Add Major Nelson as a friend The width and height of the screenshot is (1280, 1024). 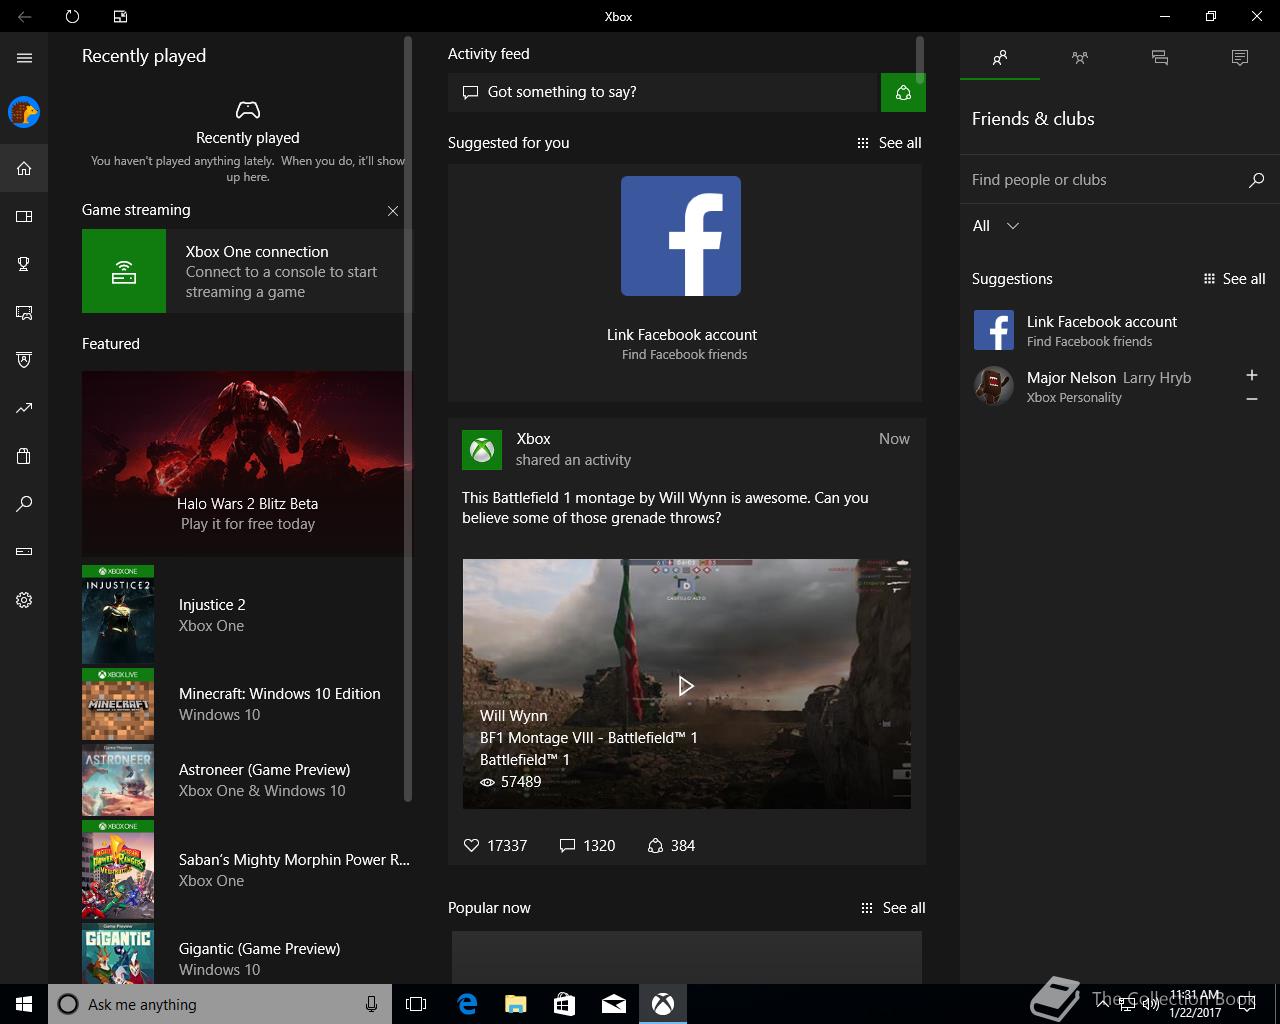(x=1252, y=375)
